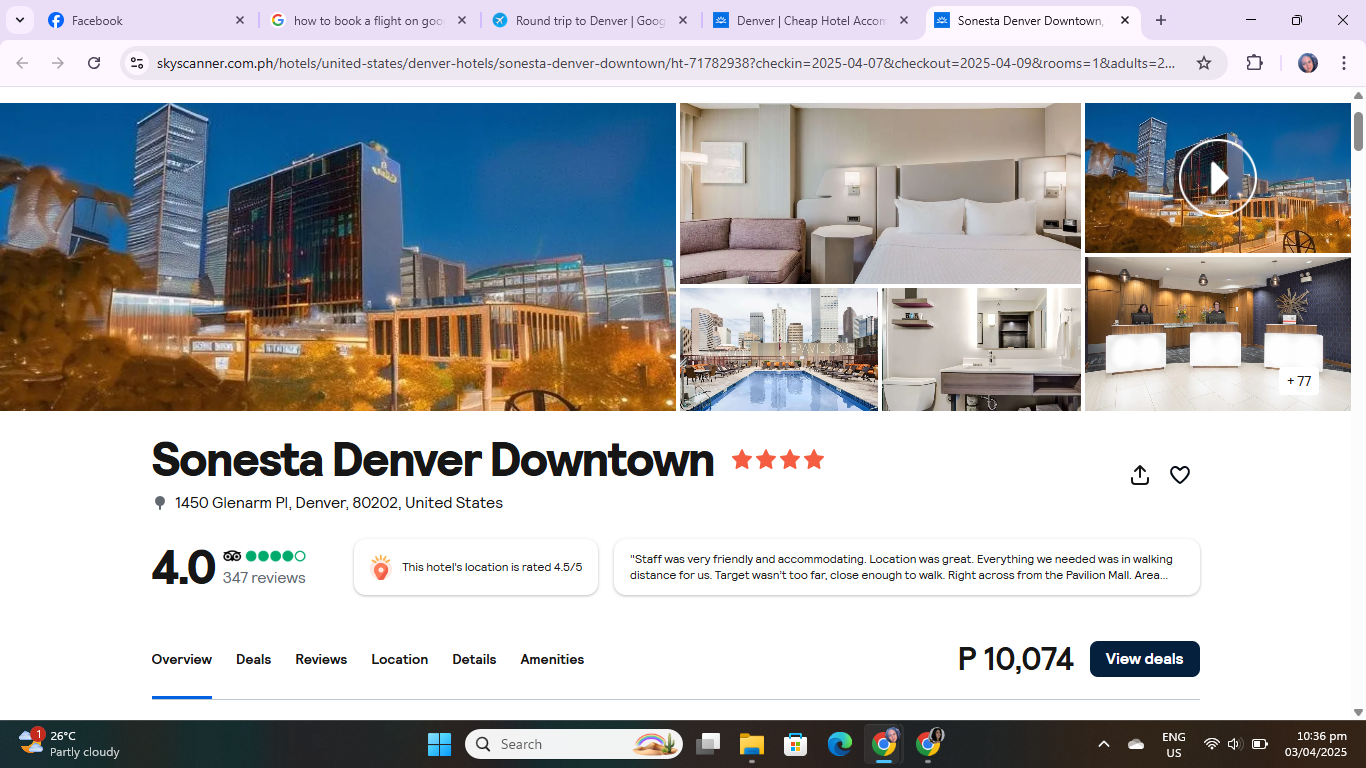1366x768 pixels.
Task: Switch to the Location tab
Action: 400,659
